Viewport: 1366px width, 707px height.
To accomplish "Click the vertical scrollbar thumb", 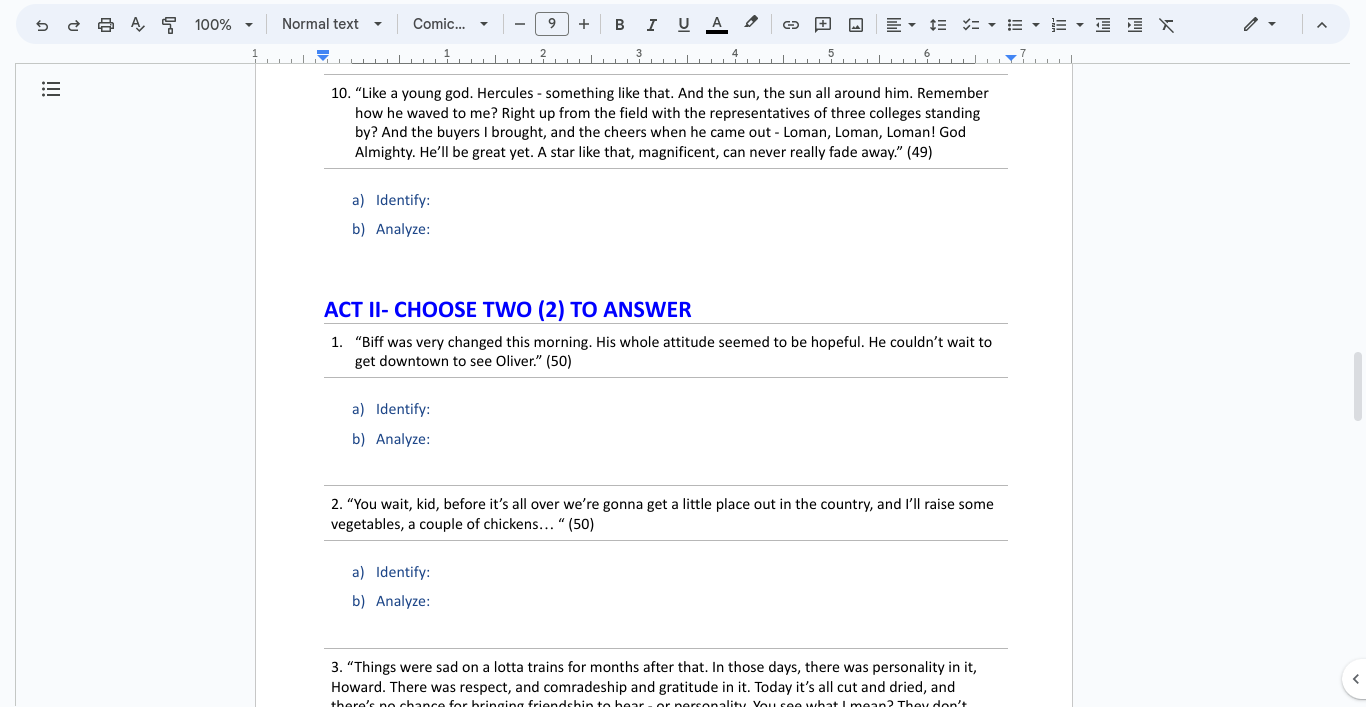I will tap(1358, 386).
